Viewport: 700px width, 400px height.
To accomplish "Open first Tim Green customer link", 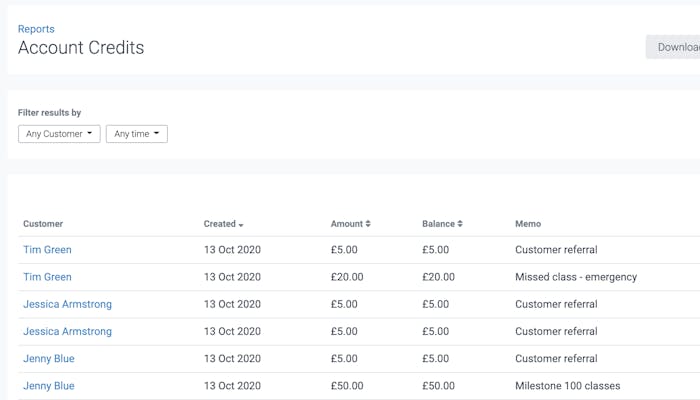I will pyautogui.click(x=47, y=250).
